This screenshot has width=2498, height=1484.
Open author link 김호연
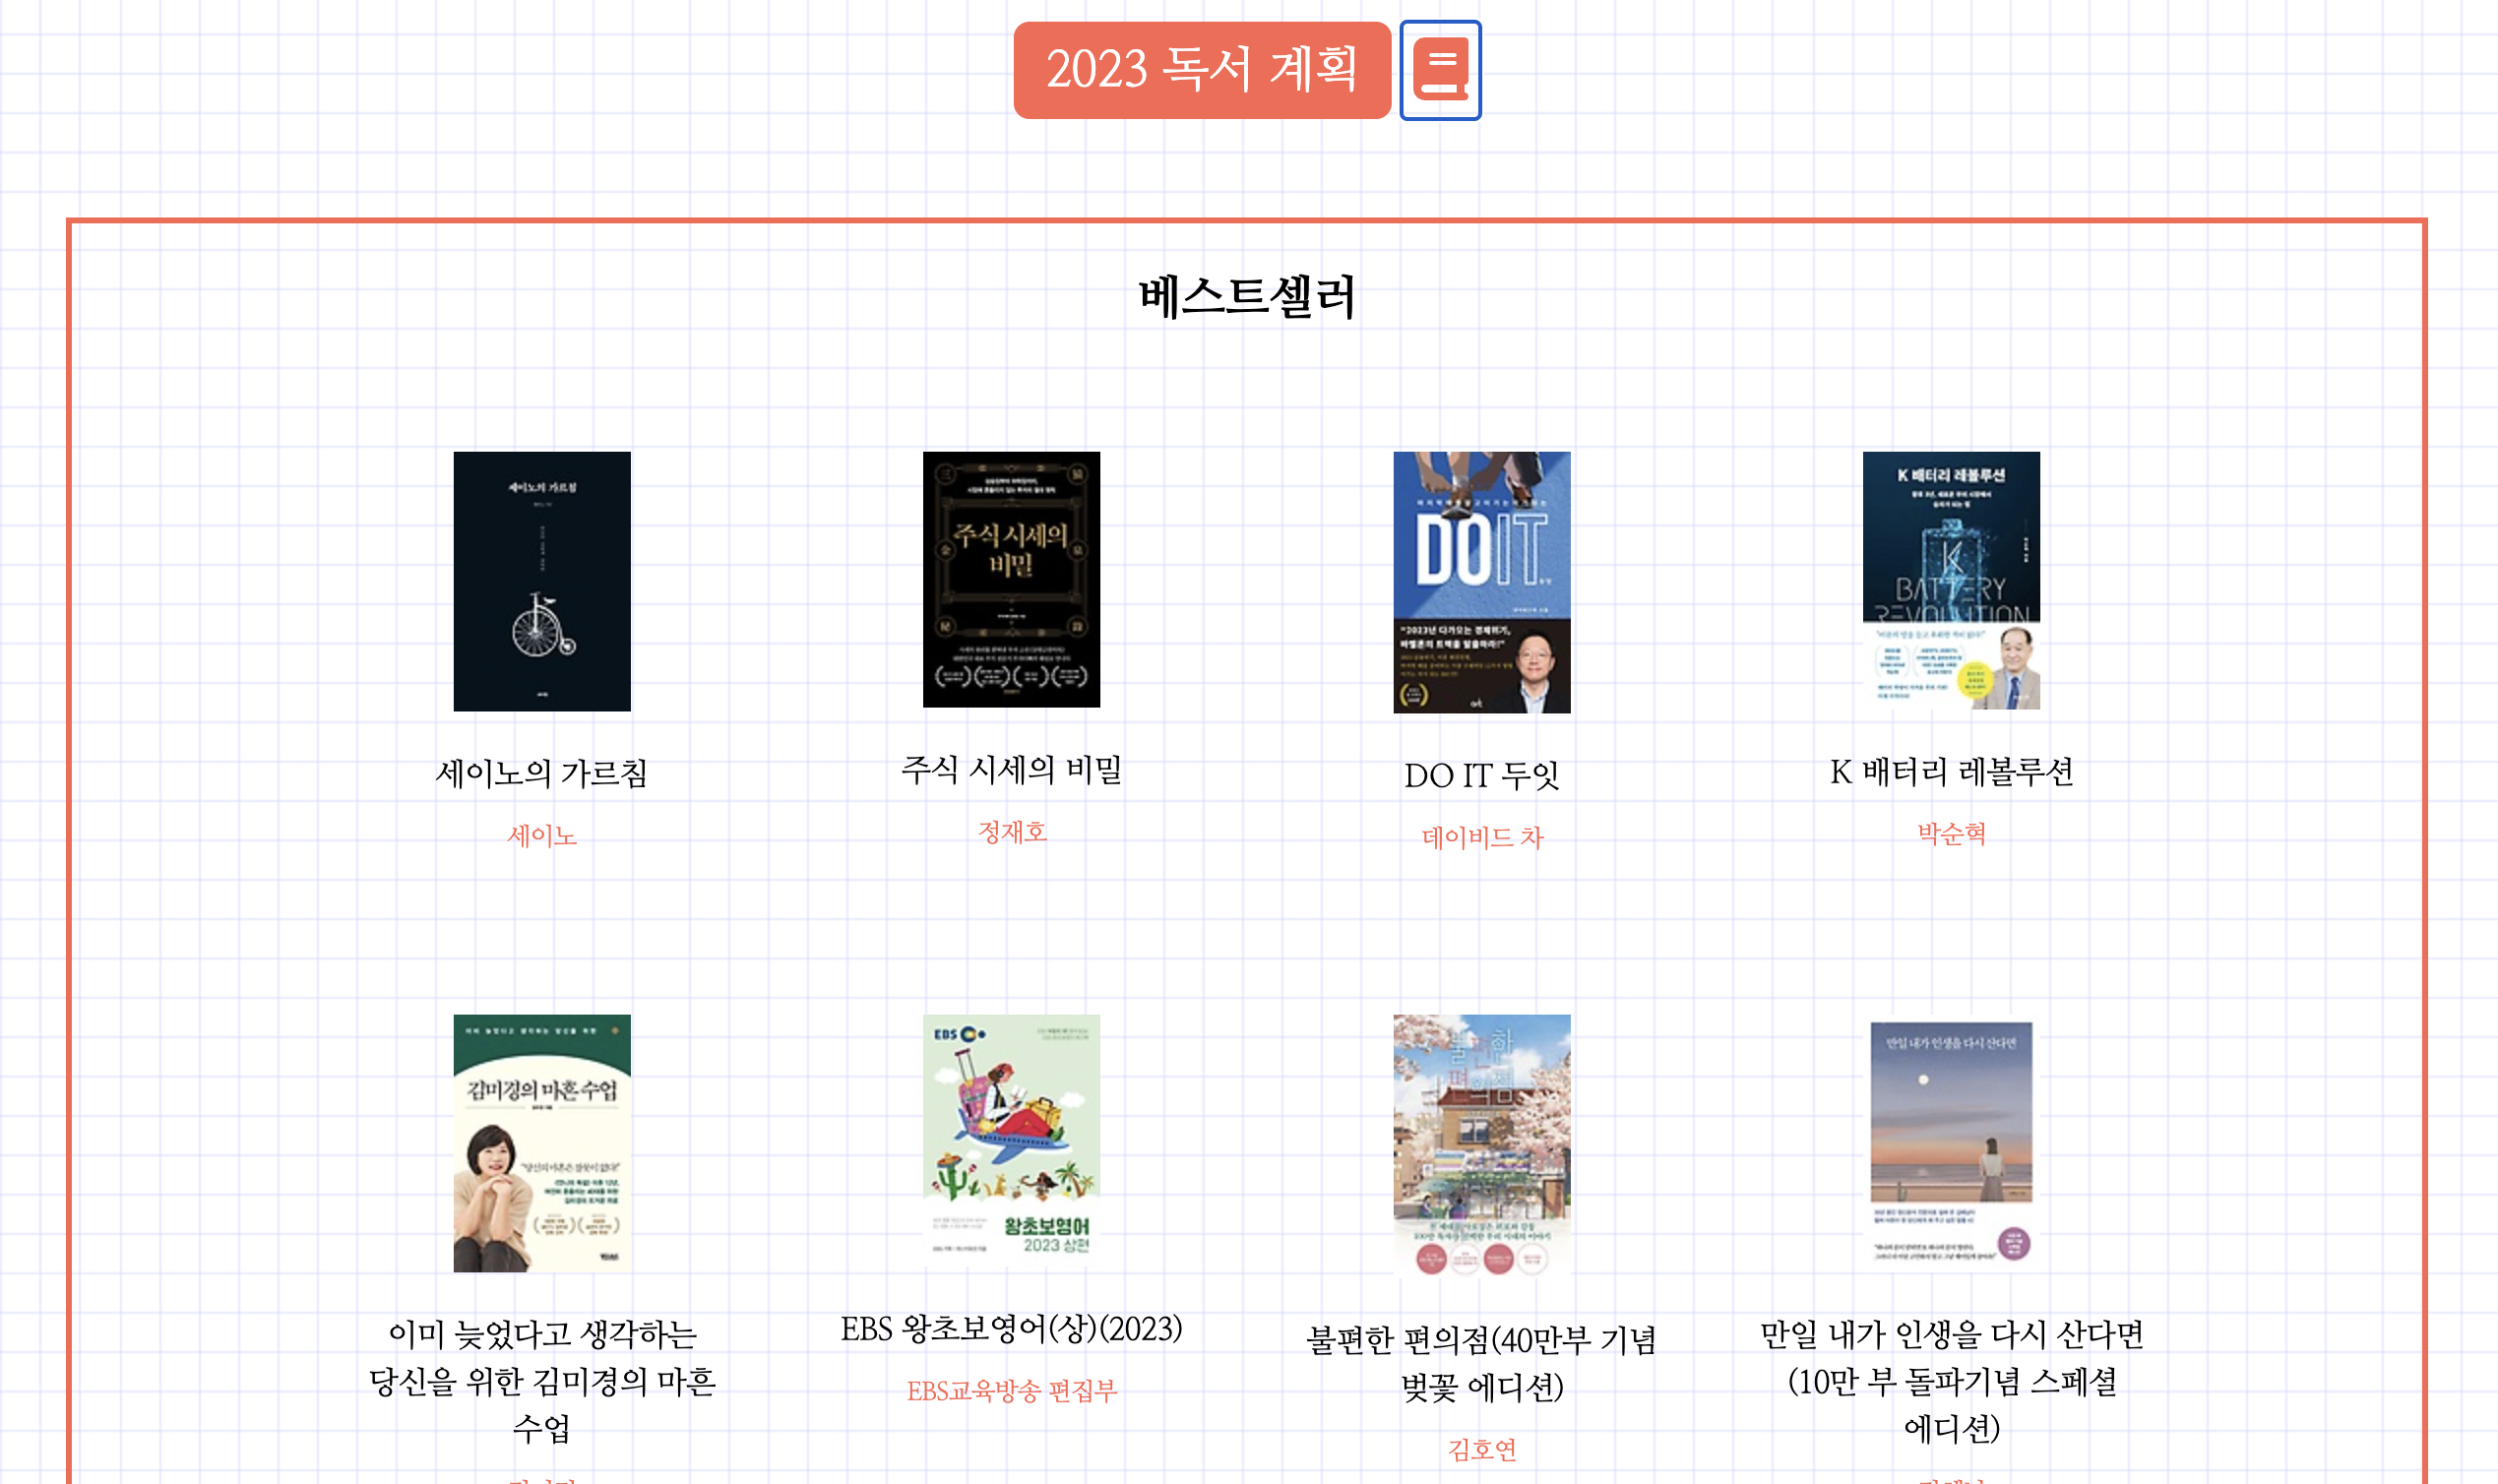[x=1481, y=1448]
